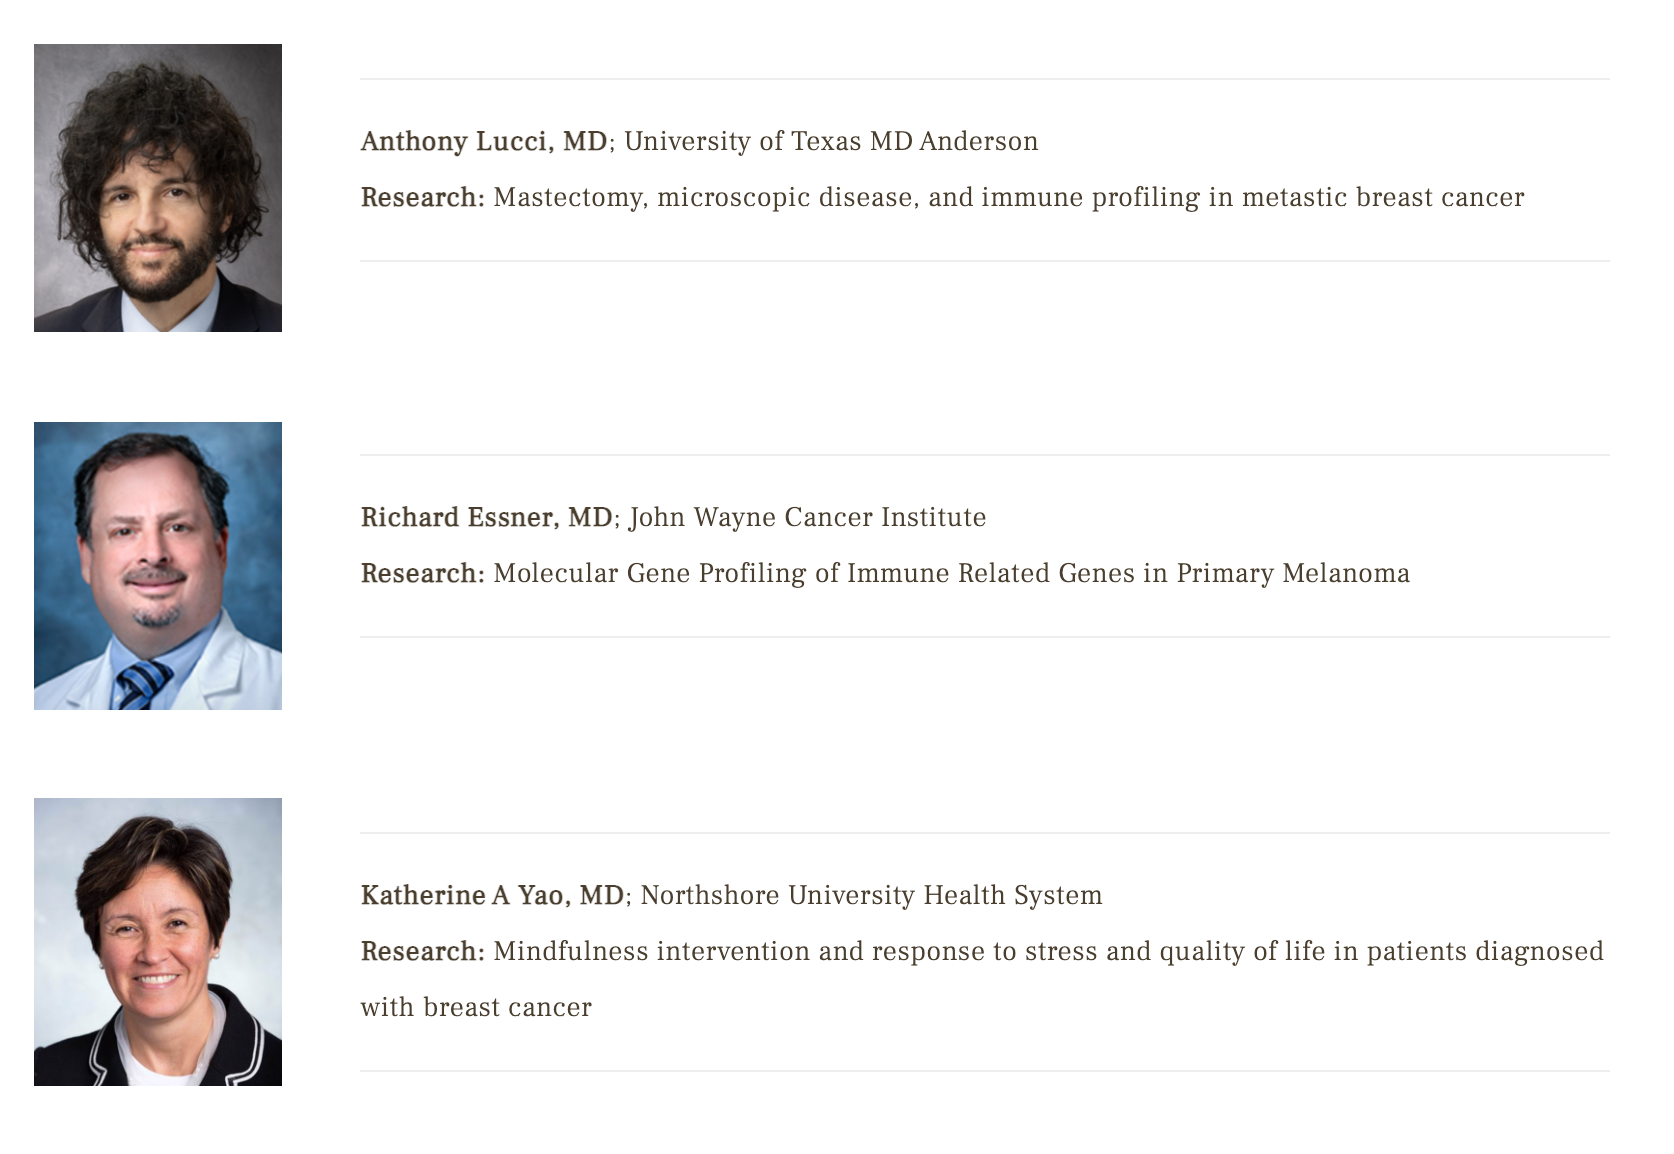Click the words "metastic breast cancer"
Viewport: 1674px width, 1154px height.
pyautogui.click(x=1382, y=198)
